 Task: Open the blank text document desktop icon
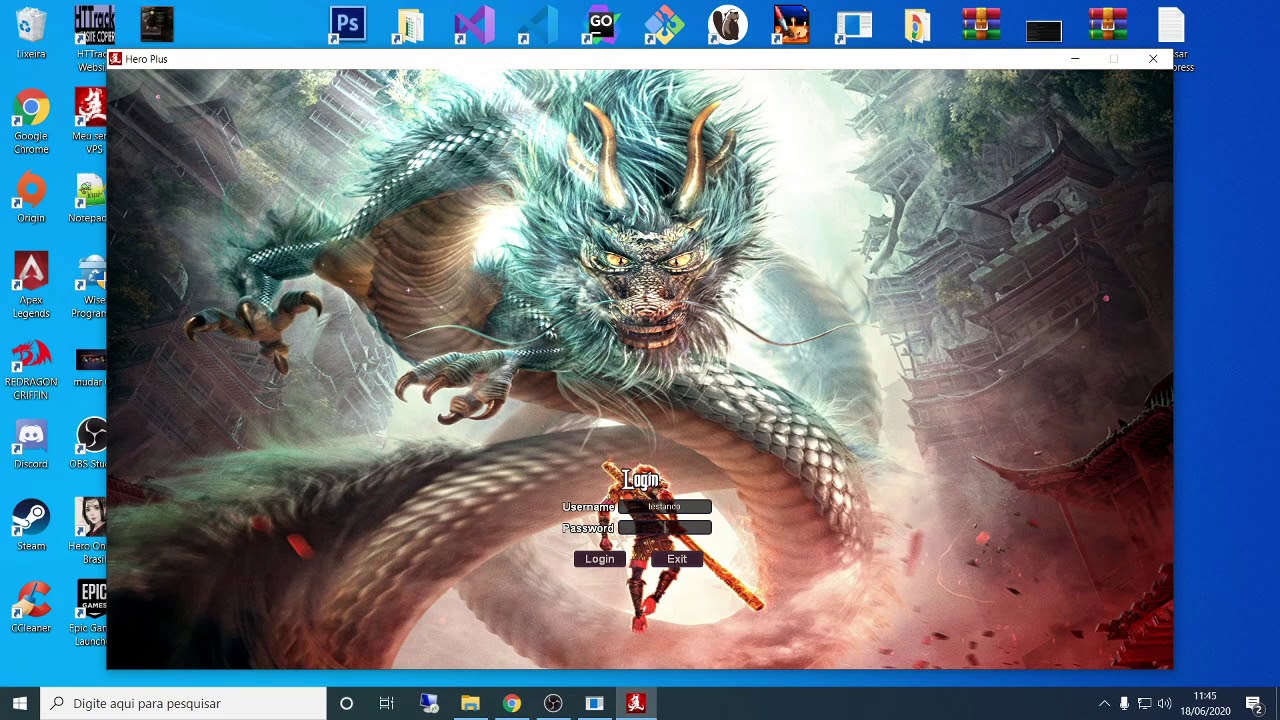click(1171, 25)
